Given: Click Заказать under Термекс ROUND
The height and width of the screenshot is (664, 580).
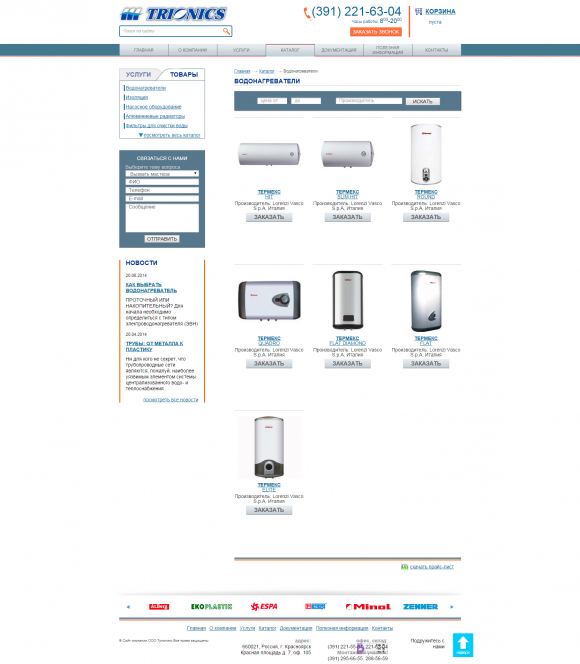Looking at the screenshot, I should (426, 217).
